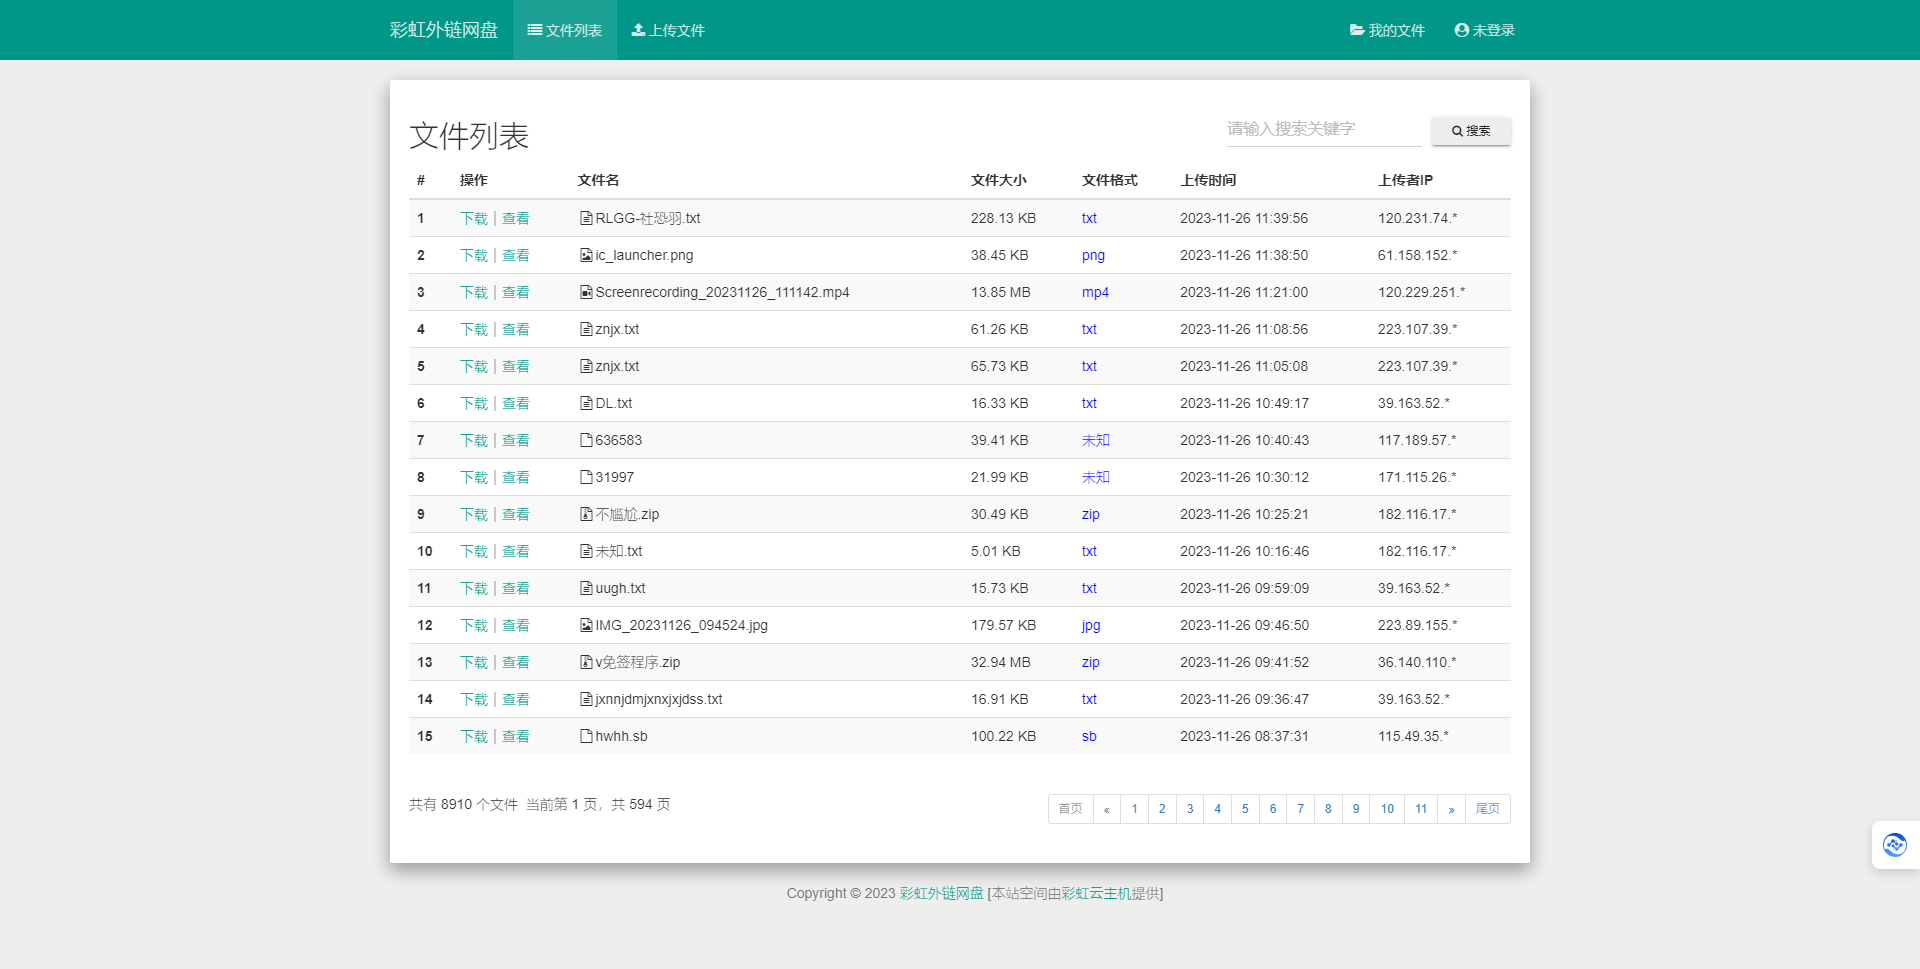Click the file icon beside jxnnjdmjxnxjxjdss.txt
This screenshot has height=969, width=1920.
tap(586, 699)
